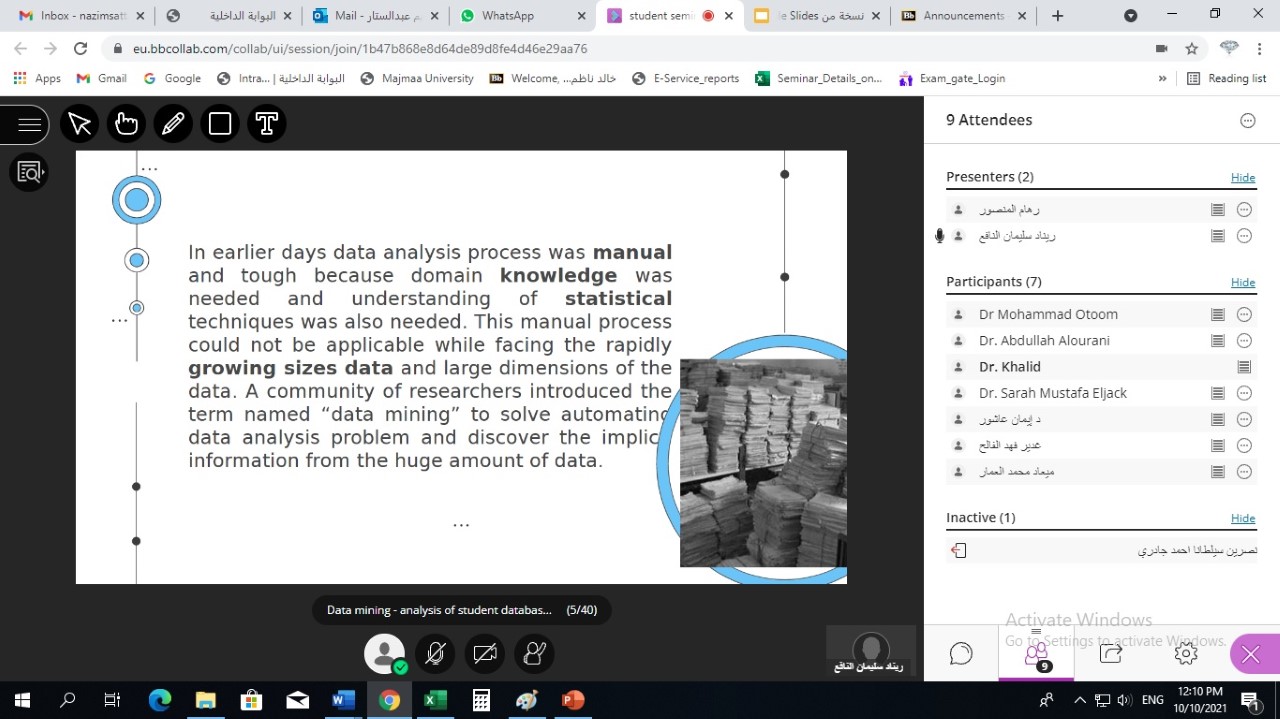This screenshot has width=1280, height=719.
Task: Click the inactive attendee's left-session icon
Action: pos(958,551)
